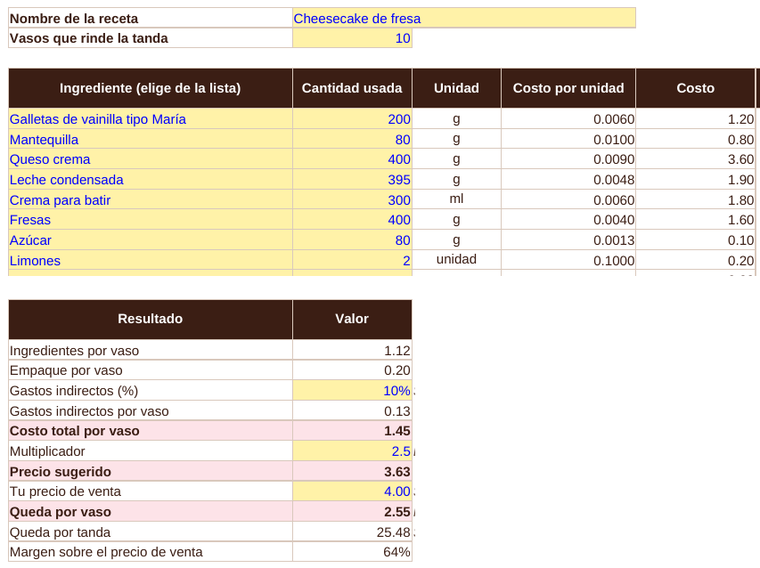Select the 'Nombre de la receta' label cell

[150, 18]
